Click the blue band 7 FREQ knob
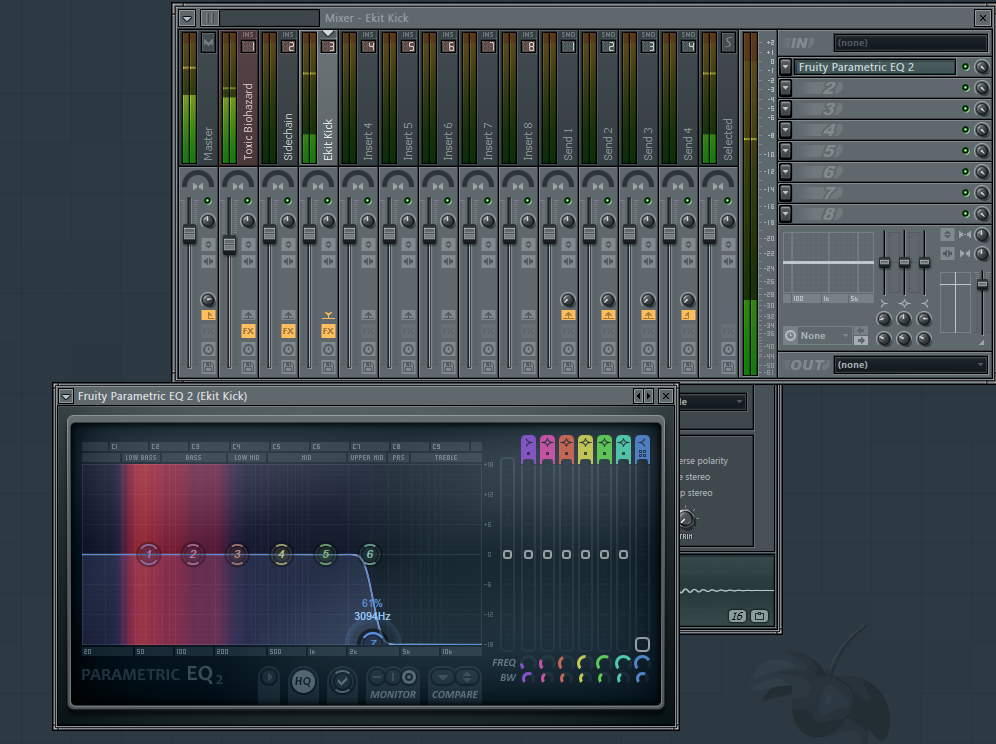This screenshot has width=996, height=744. pyautogui.click(x=642, y=663)
